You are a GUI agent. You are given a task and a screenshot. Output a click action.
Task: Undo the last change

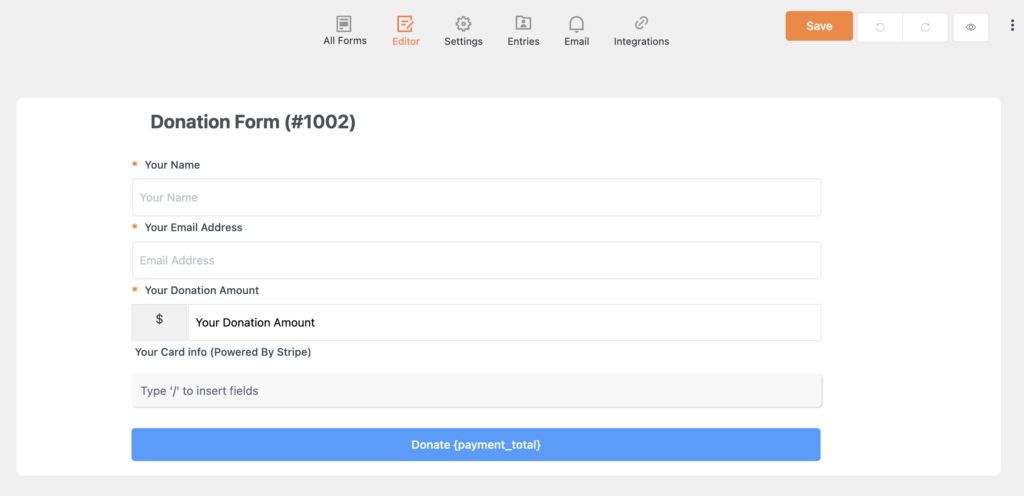tap(880, 27)
